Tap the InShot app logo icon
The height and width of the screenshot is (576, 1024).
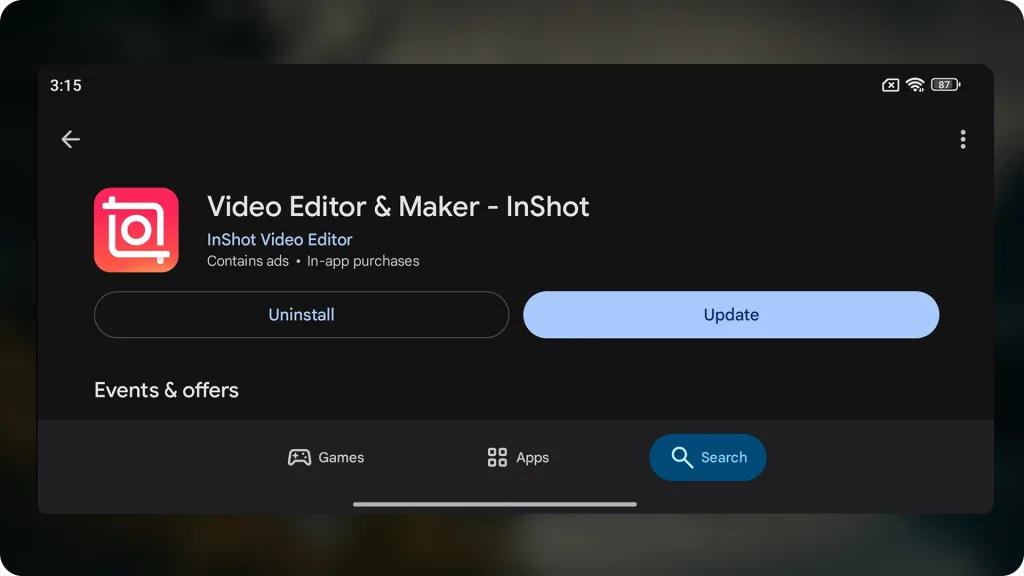pyautogui.click(x=136, y=230)
